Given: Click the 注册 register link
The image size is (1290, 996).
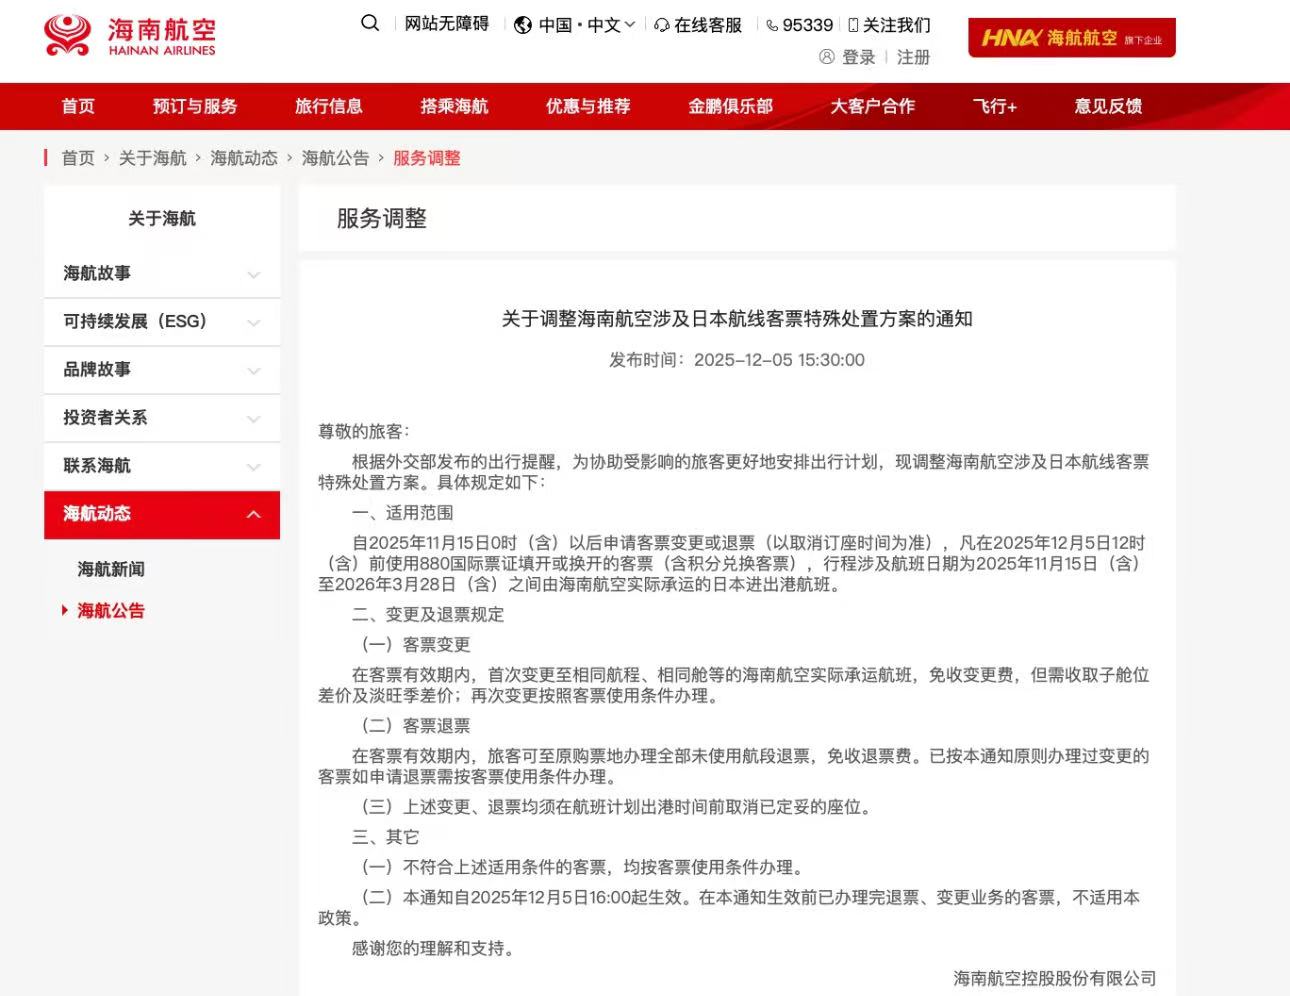Looking at the screenshot, I should (913, 57).
